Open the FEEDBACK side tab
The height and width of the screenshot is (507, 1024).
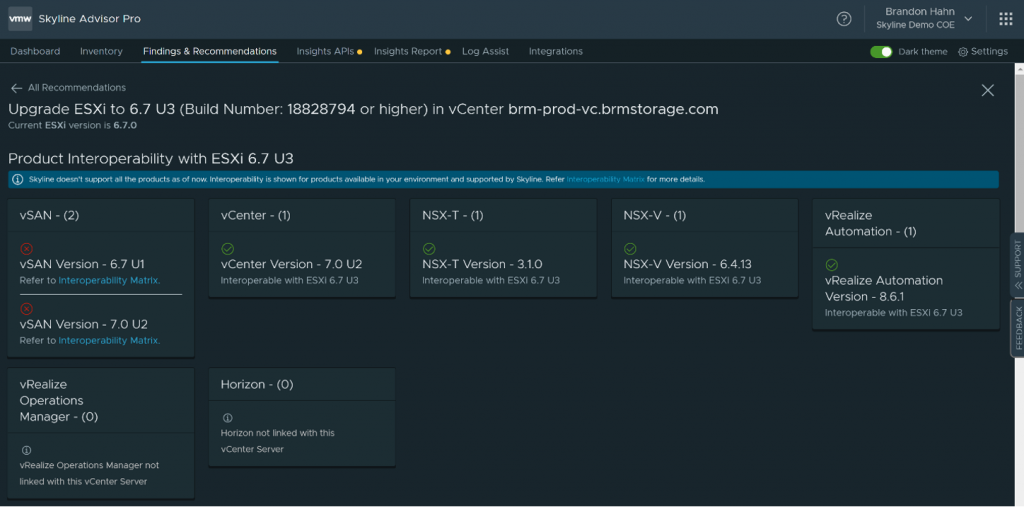click(x=1017, y=327)
